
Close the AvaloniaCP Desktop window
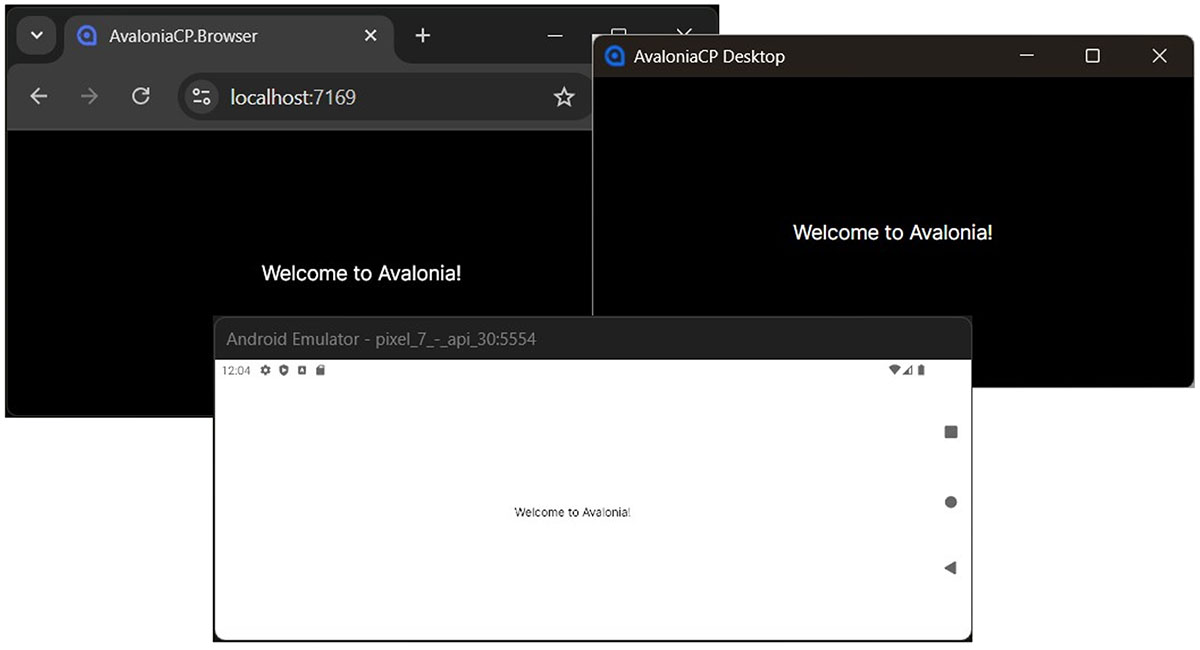[1159, 57]
